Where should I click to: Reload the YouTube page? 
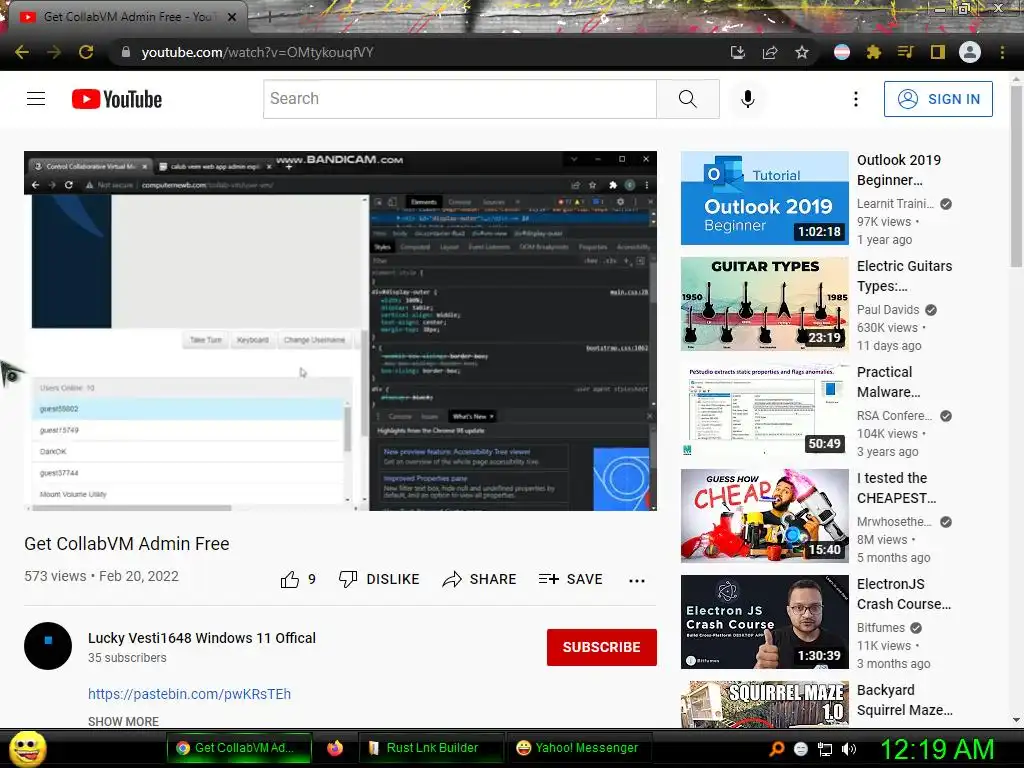pyautogui.click(x=86, y=52)
